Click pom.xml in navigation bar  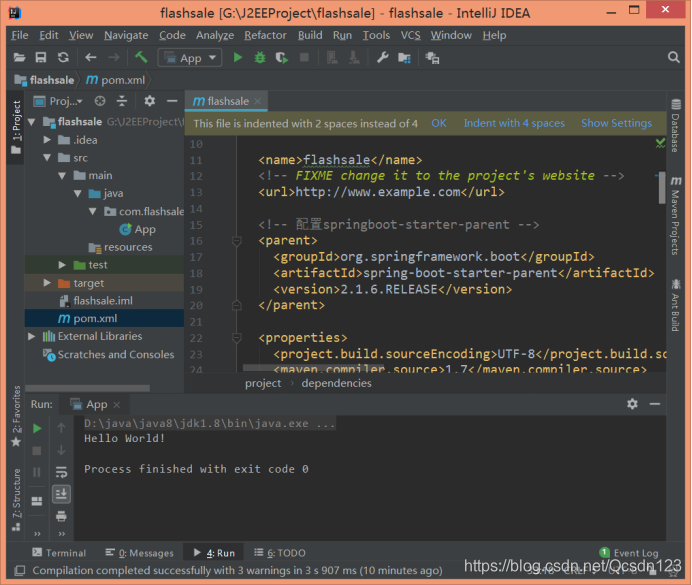116,80
